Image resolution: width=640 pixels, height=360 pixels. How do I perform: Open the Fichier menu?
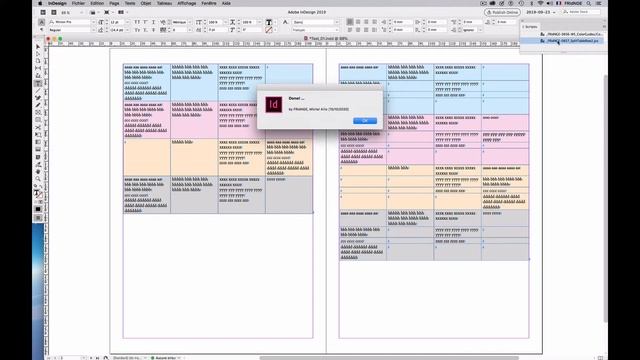pos(78,3)
